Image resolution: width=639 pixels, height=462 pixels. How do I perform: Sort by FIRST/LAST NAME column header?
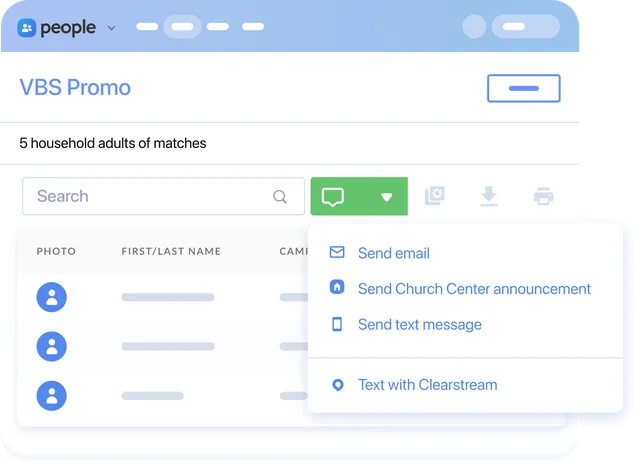171,251
